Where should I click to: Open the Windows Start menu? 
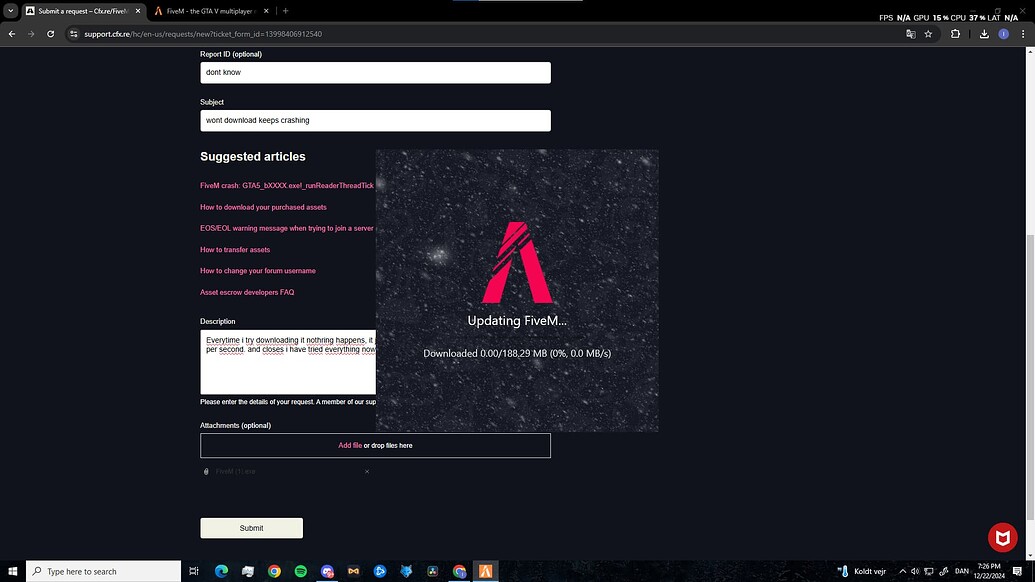click(x=13, y=571)
